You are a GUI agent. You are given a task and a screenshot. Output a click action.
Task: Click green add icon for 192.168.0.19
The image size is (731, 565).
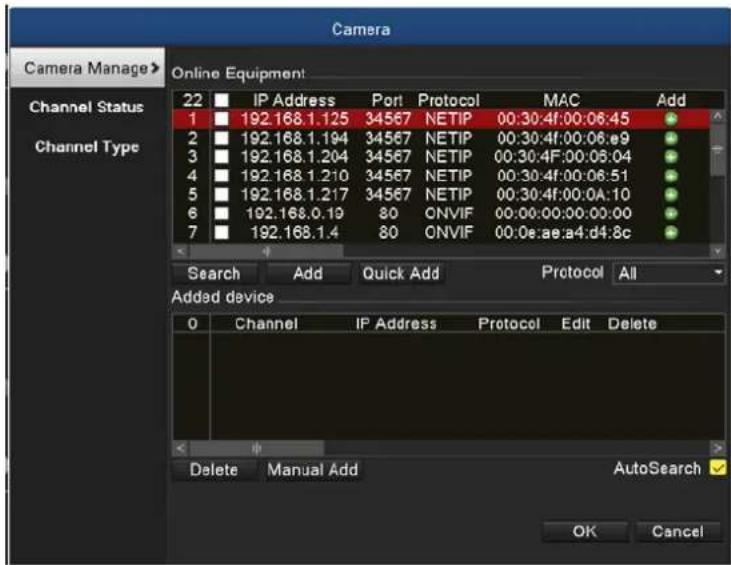670,214
